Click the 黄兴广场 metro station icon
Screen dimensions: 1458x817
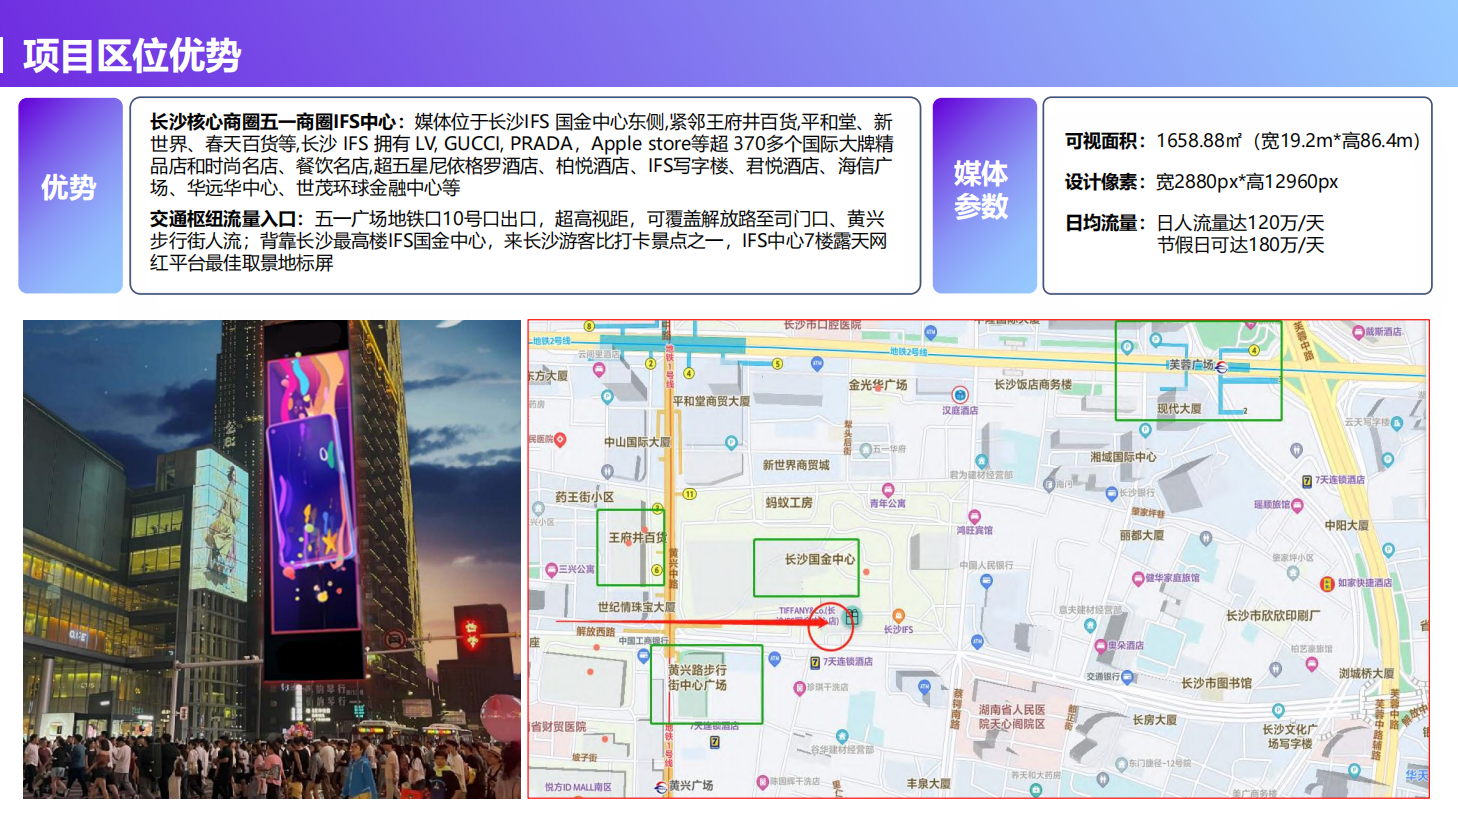[x=660, y=787]
